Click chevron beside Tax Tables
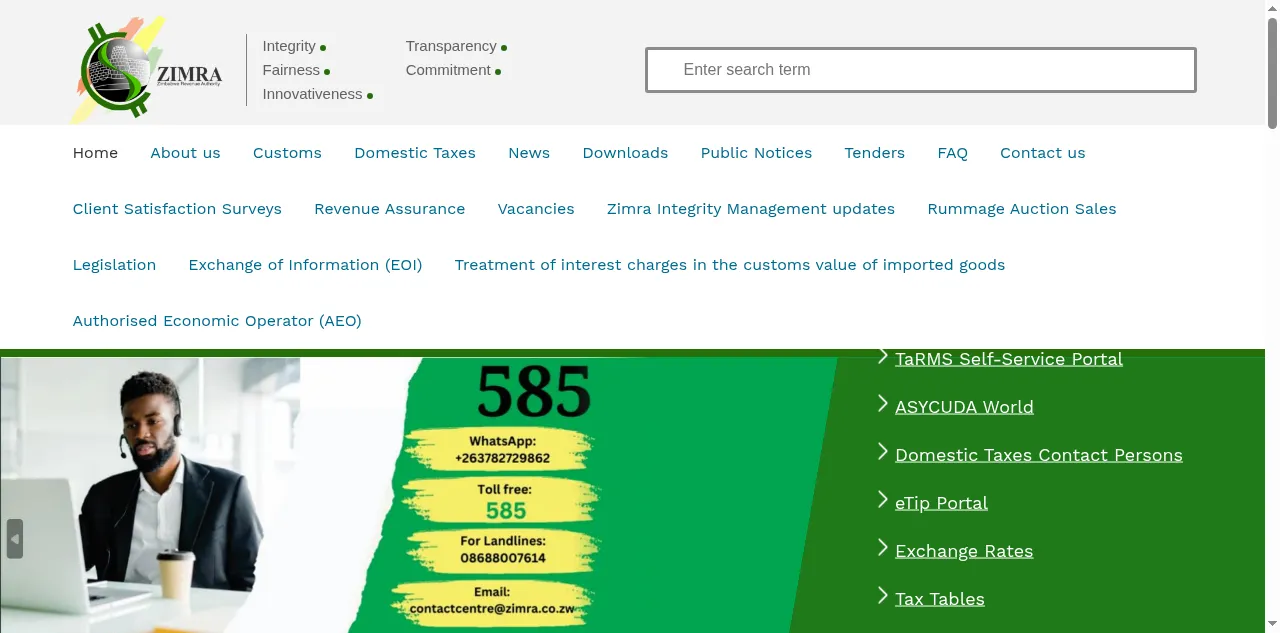Screen dimensions: 1280x633 pos(883,596)
